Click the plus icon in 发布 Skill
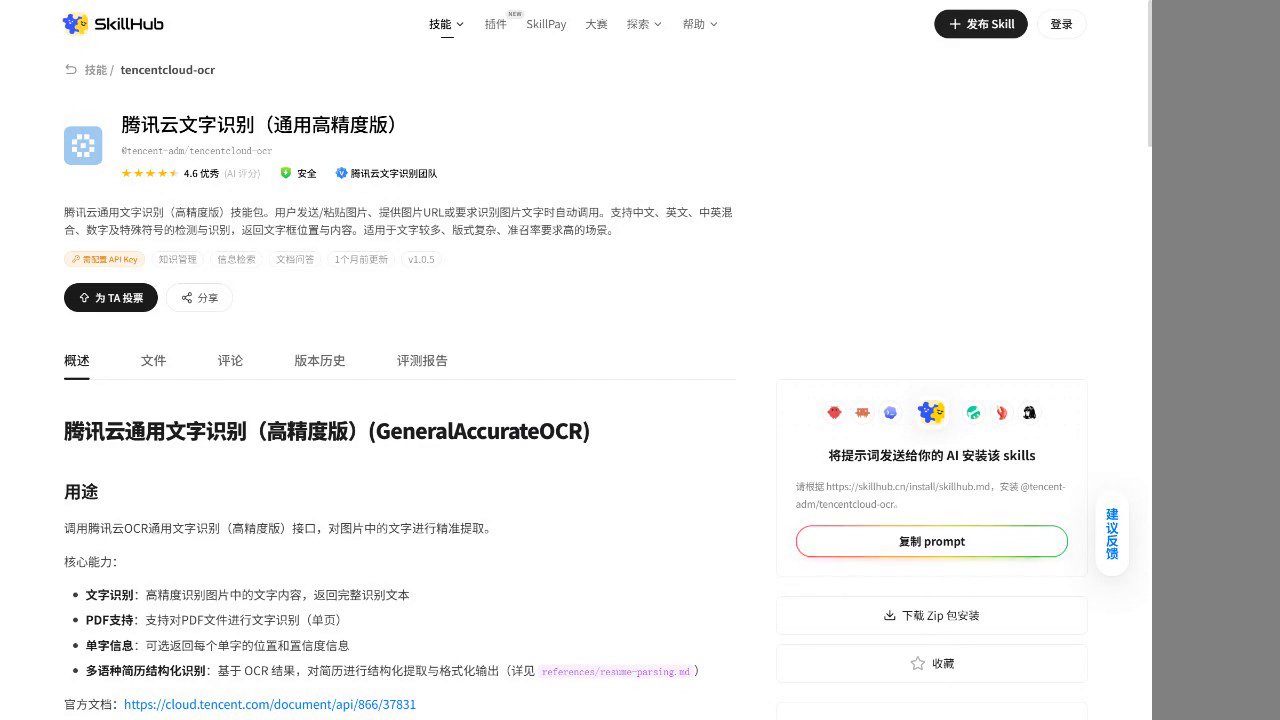 955,24
